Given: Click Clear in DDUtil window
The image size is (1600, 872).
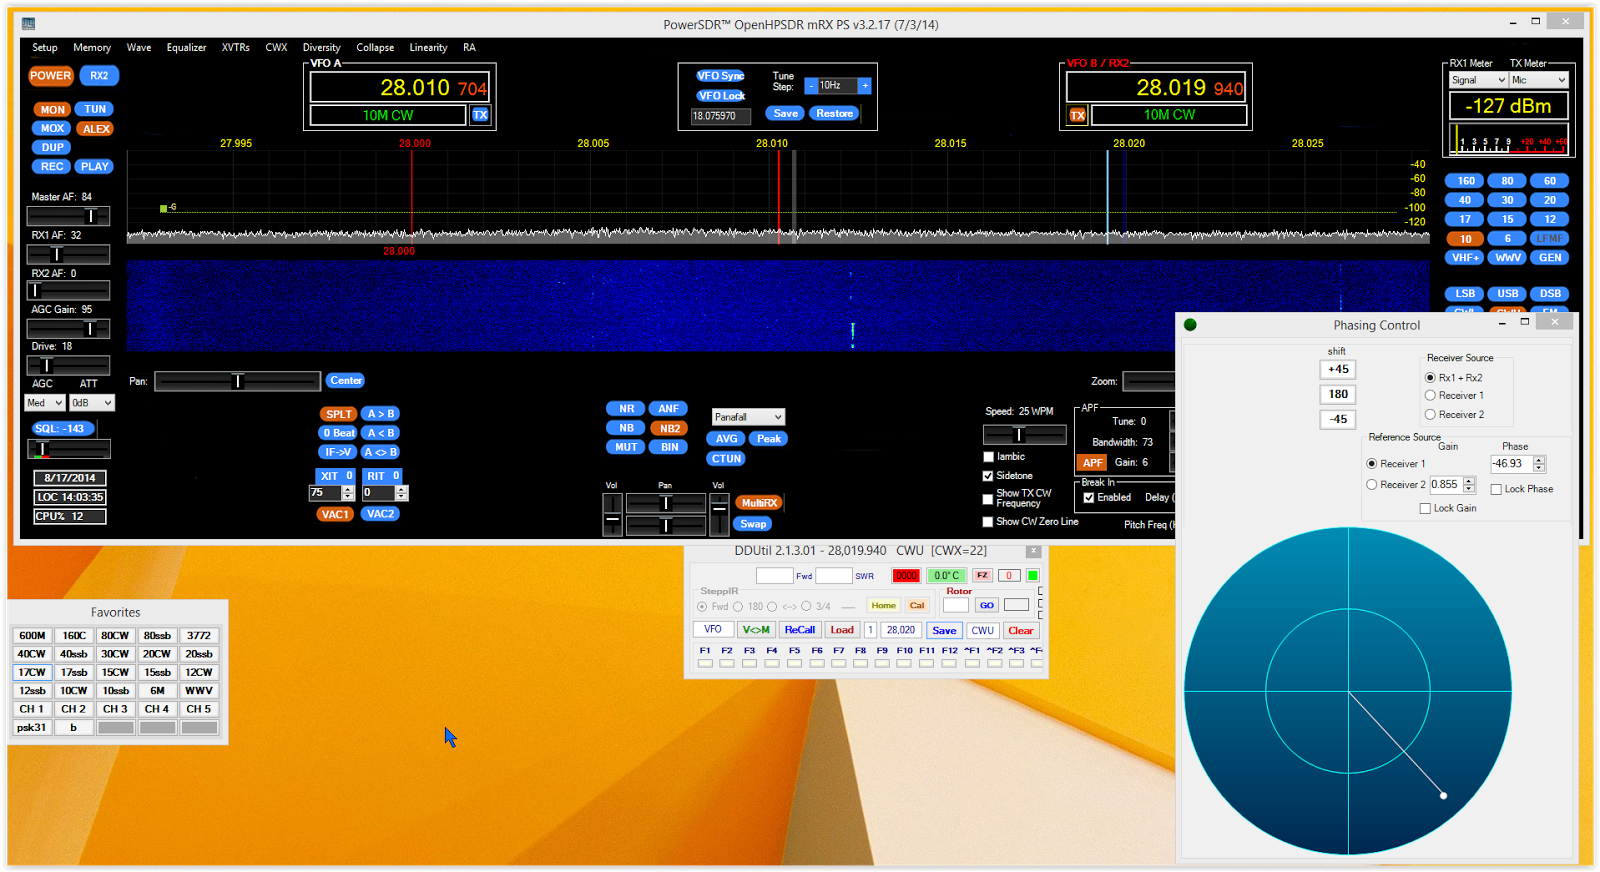Looking at the screenshot, I should pyautogui.click(x=1021, y=630).
